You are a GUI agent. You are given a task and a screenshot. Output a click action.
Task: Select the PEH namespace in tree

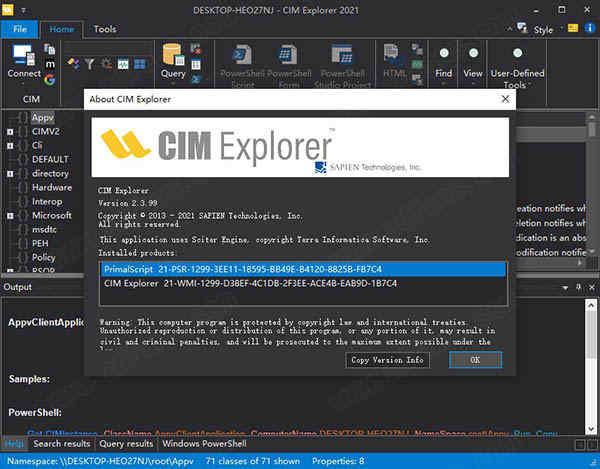[40, 244]
